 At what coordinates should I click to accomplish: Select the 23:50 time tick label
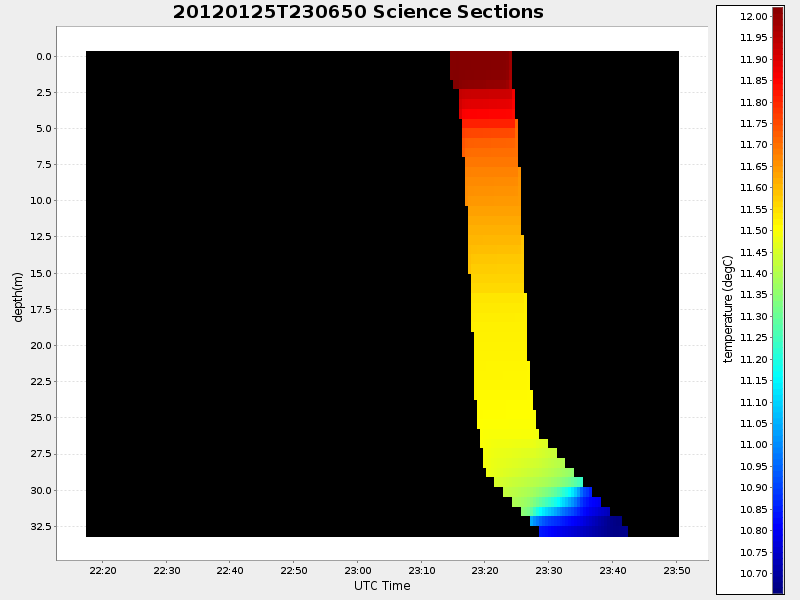pyautogui.click(x=676, y=570)
